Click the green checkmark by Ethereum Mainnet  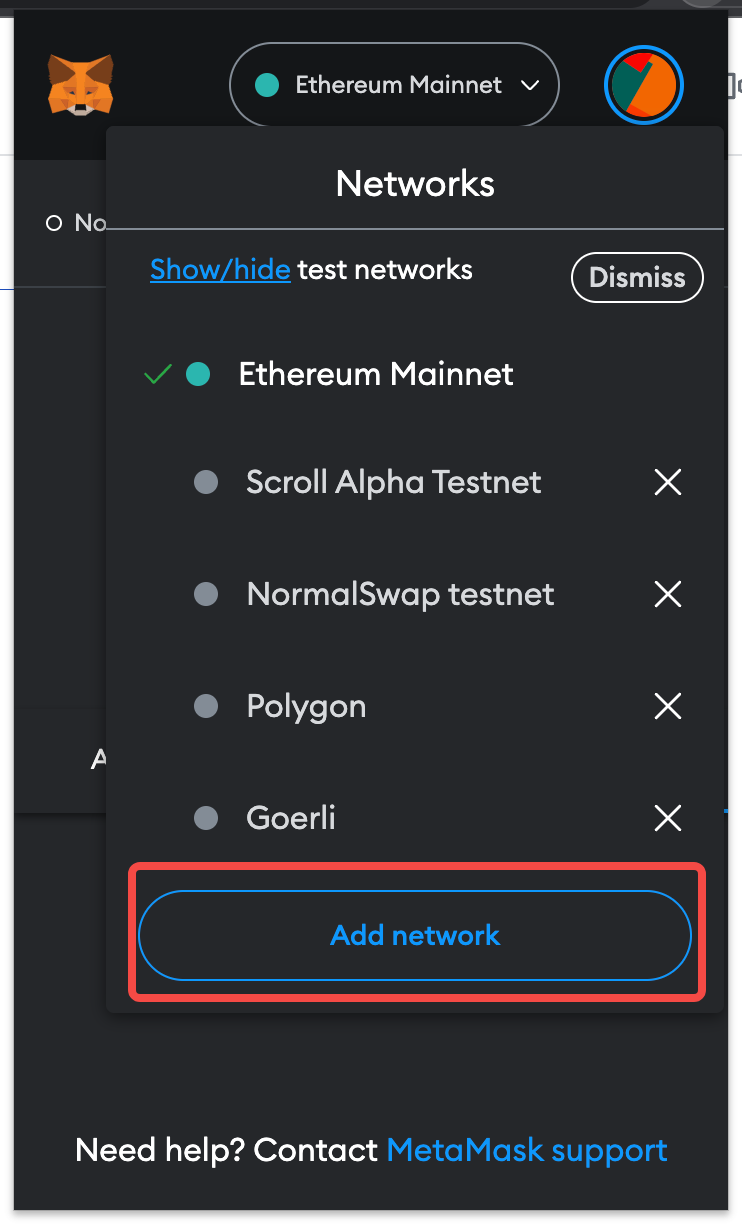point(158,375)
